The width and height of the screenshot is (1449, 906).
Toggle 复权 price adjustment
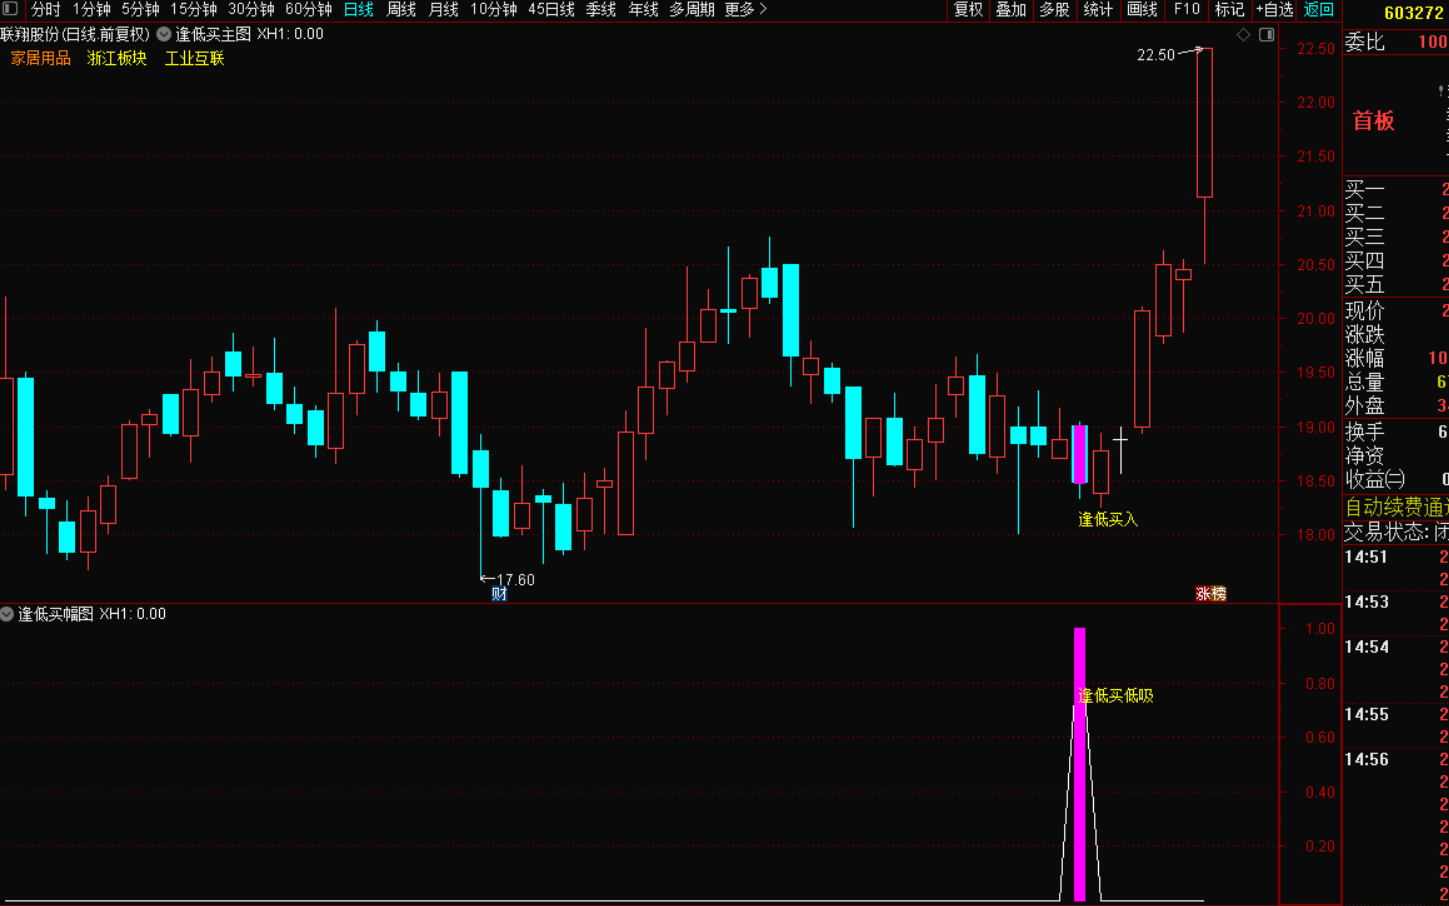968,10
